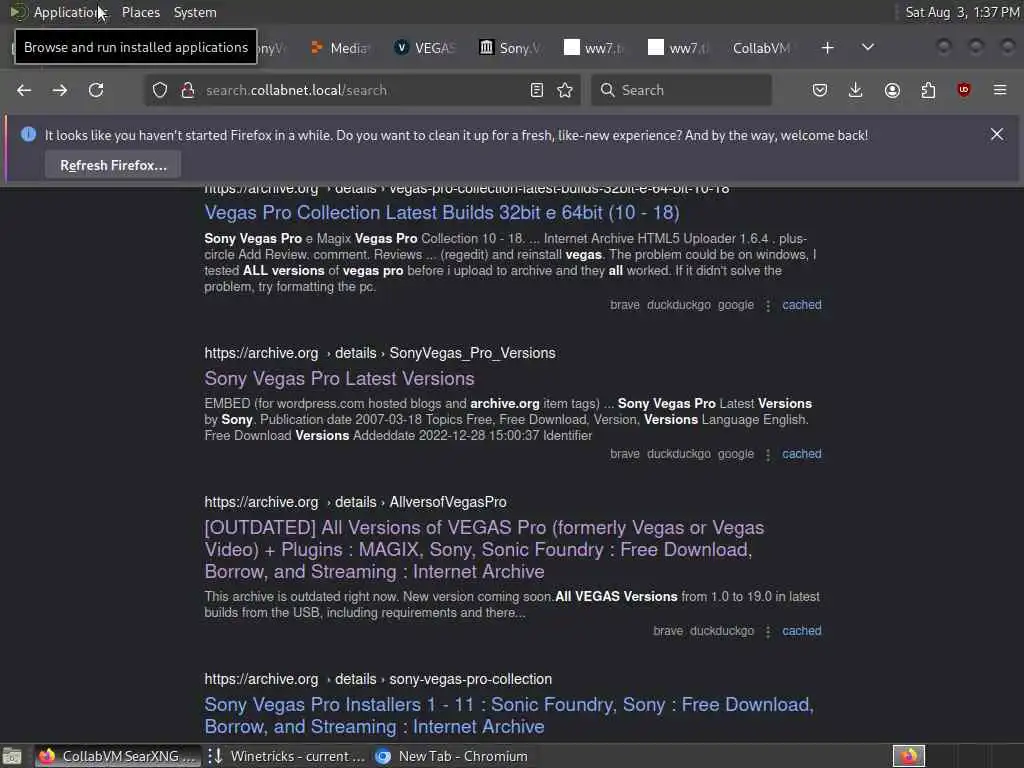The image size is (1024, 768).
Task: Open the Places menu
Action: (141, 12)
